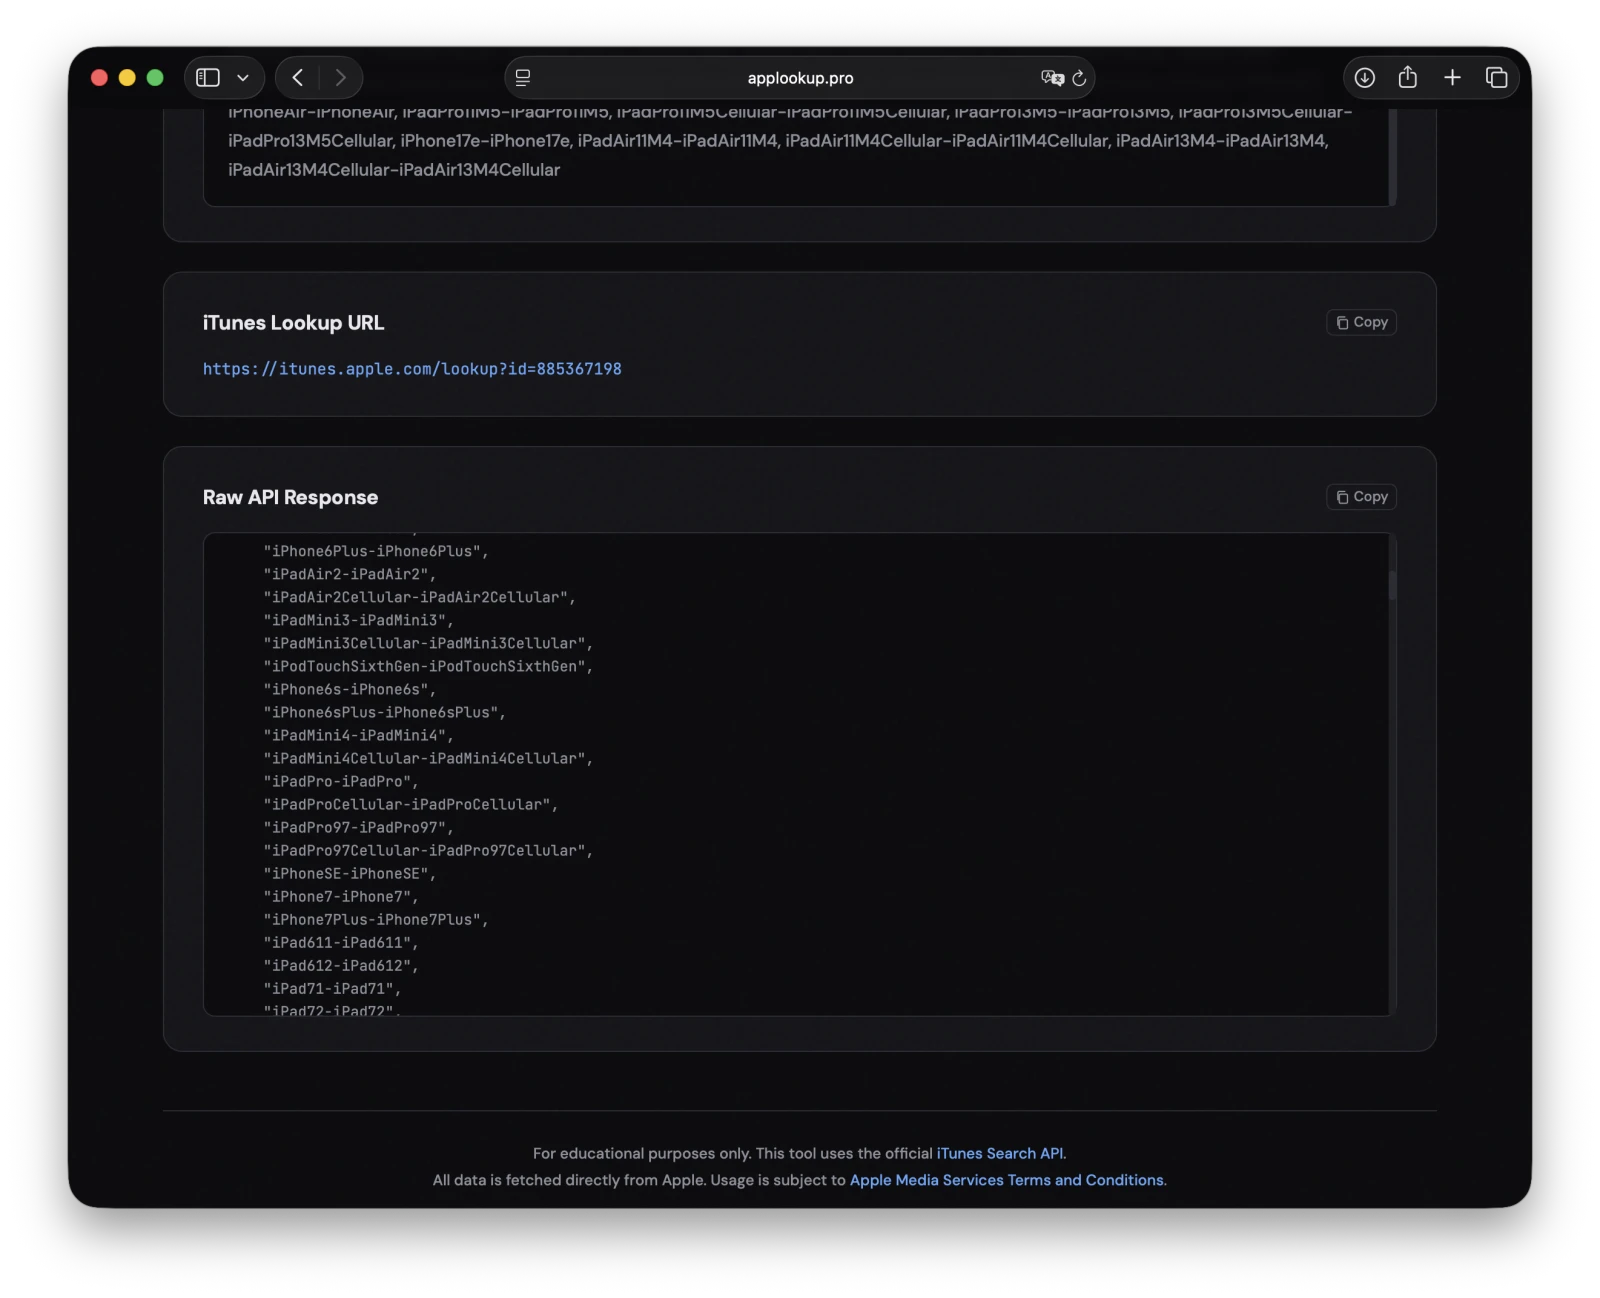The image size is (1600, 1298).
Task: Click the "iPadProCellular-iPadProCellular" line
Action: 411,804
